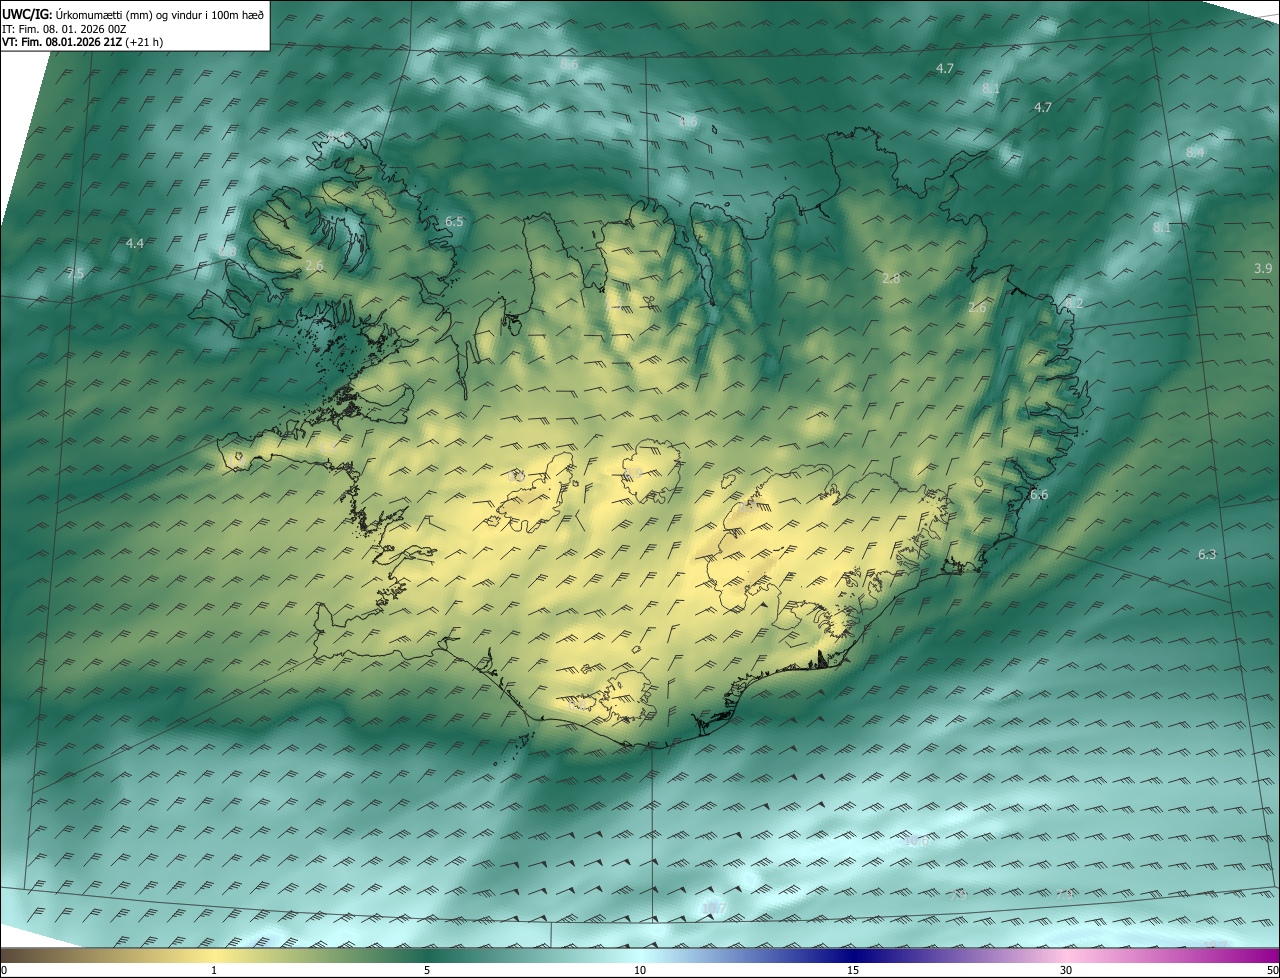Click the 30 tick on the colour scale
Image resolution: width=1280 pixels, height=978 pixels.
pyautogui.click(x=1066, y=970)
